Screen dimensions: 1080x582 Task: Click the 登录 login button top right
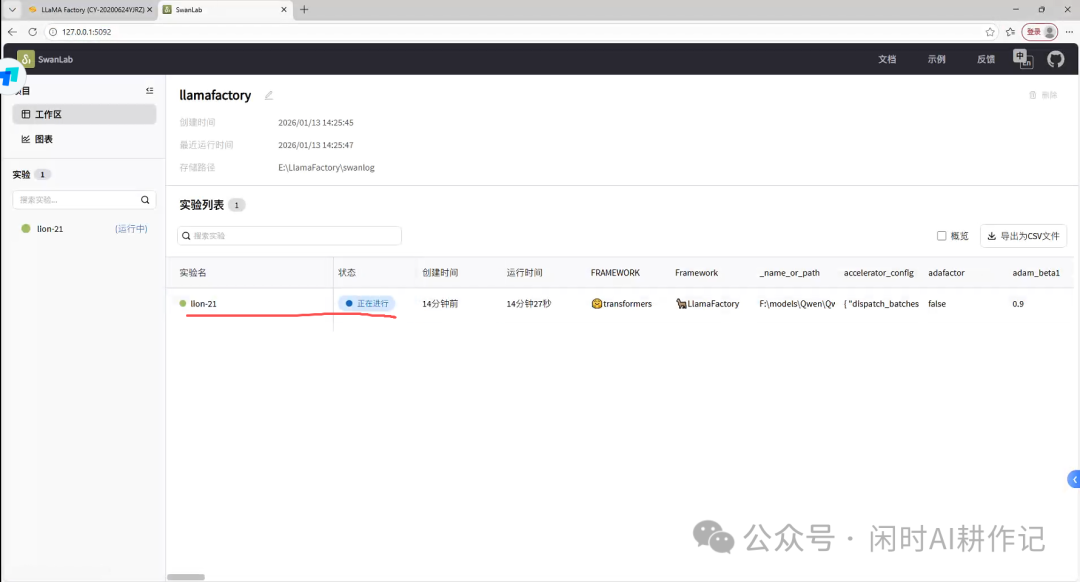tap(1033, 31)
